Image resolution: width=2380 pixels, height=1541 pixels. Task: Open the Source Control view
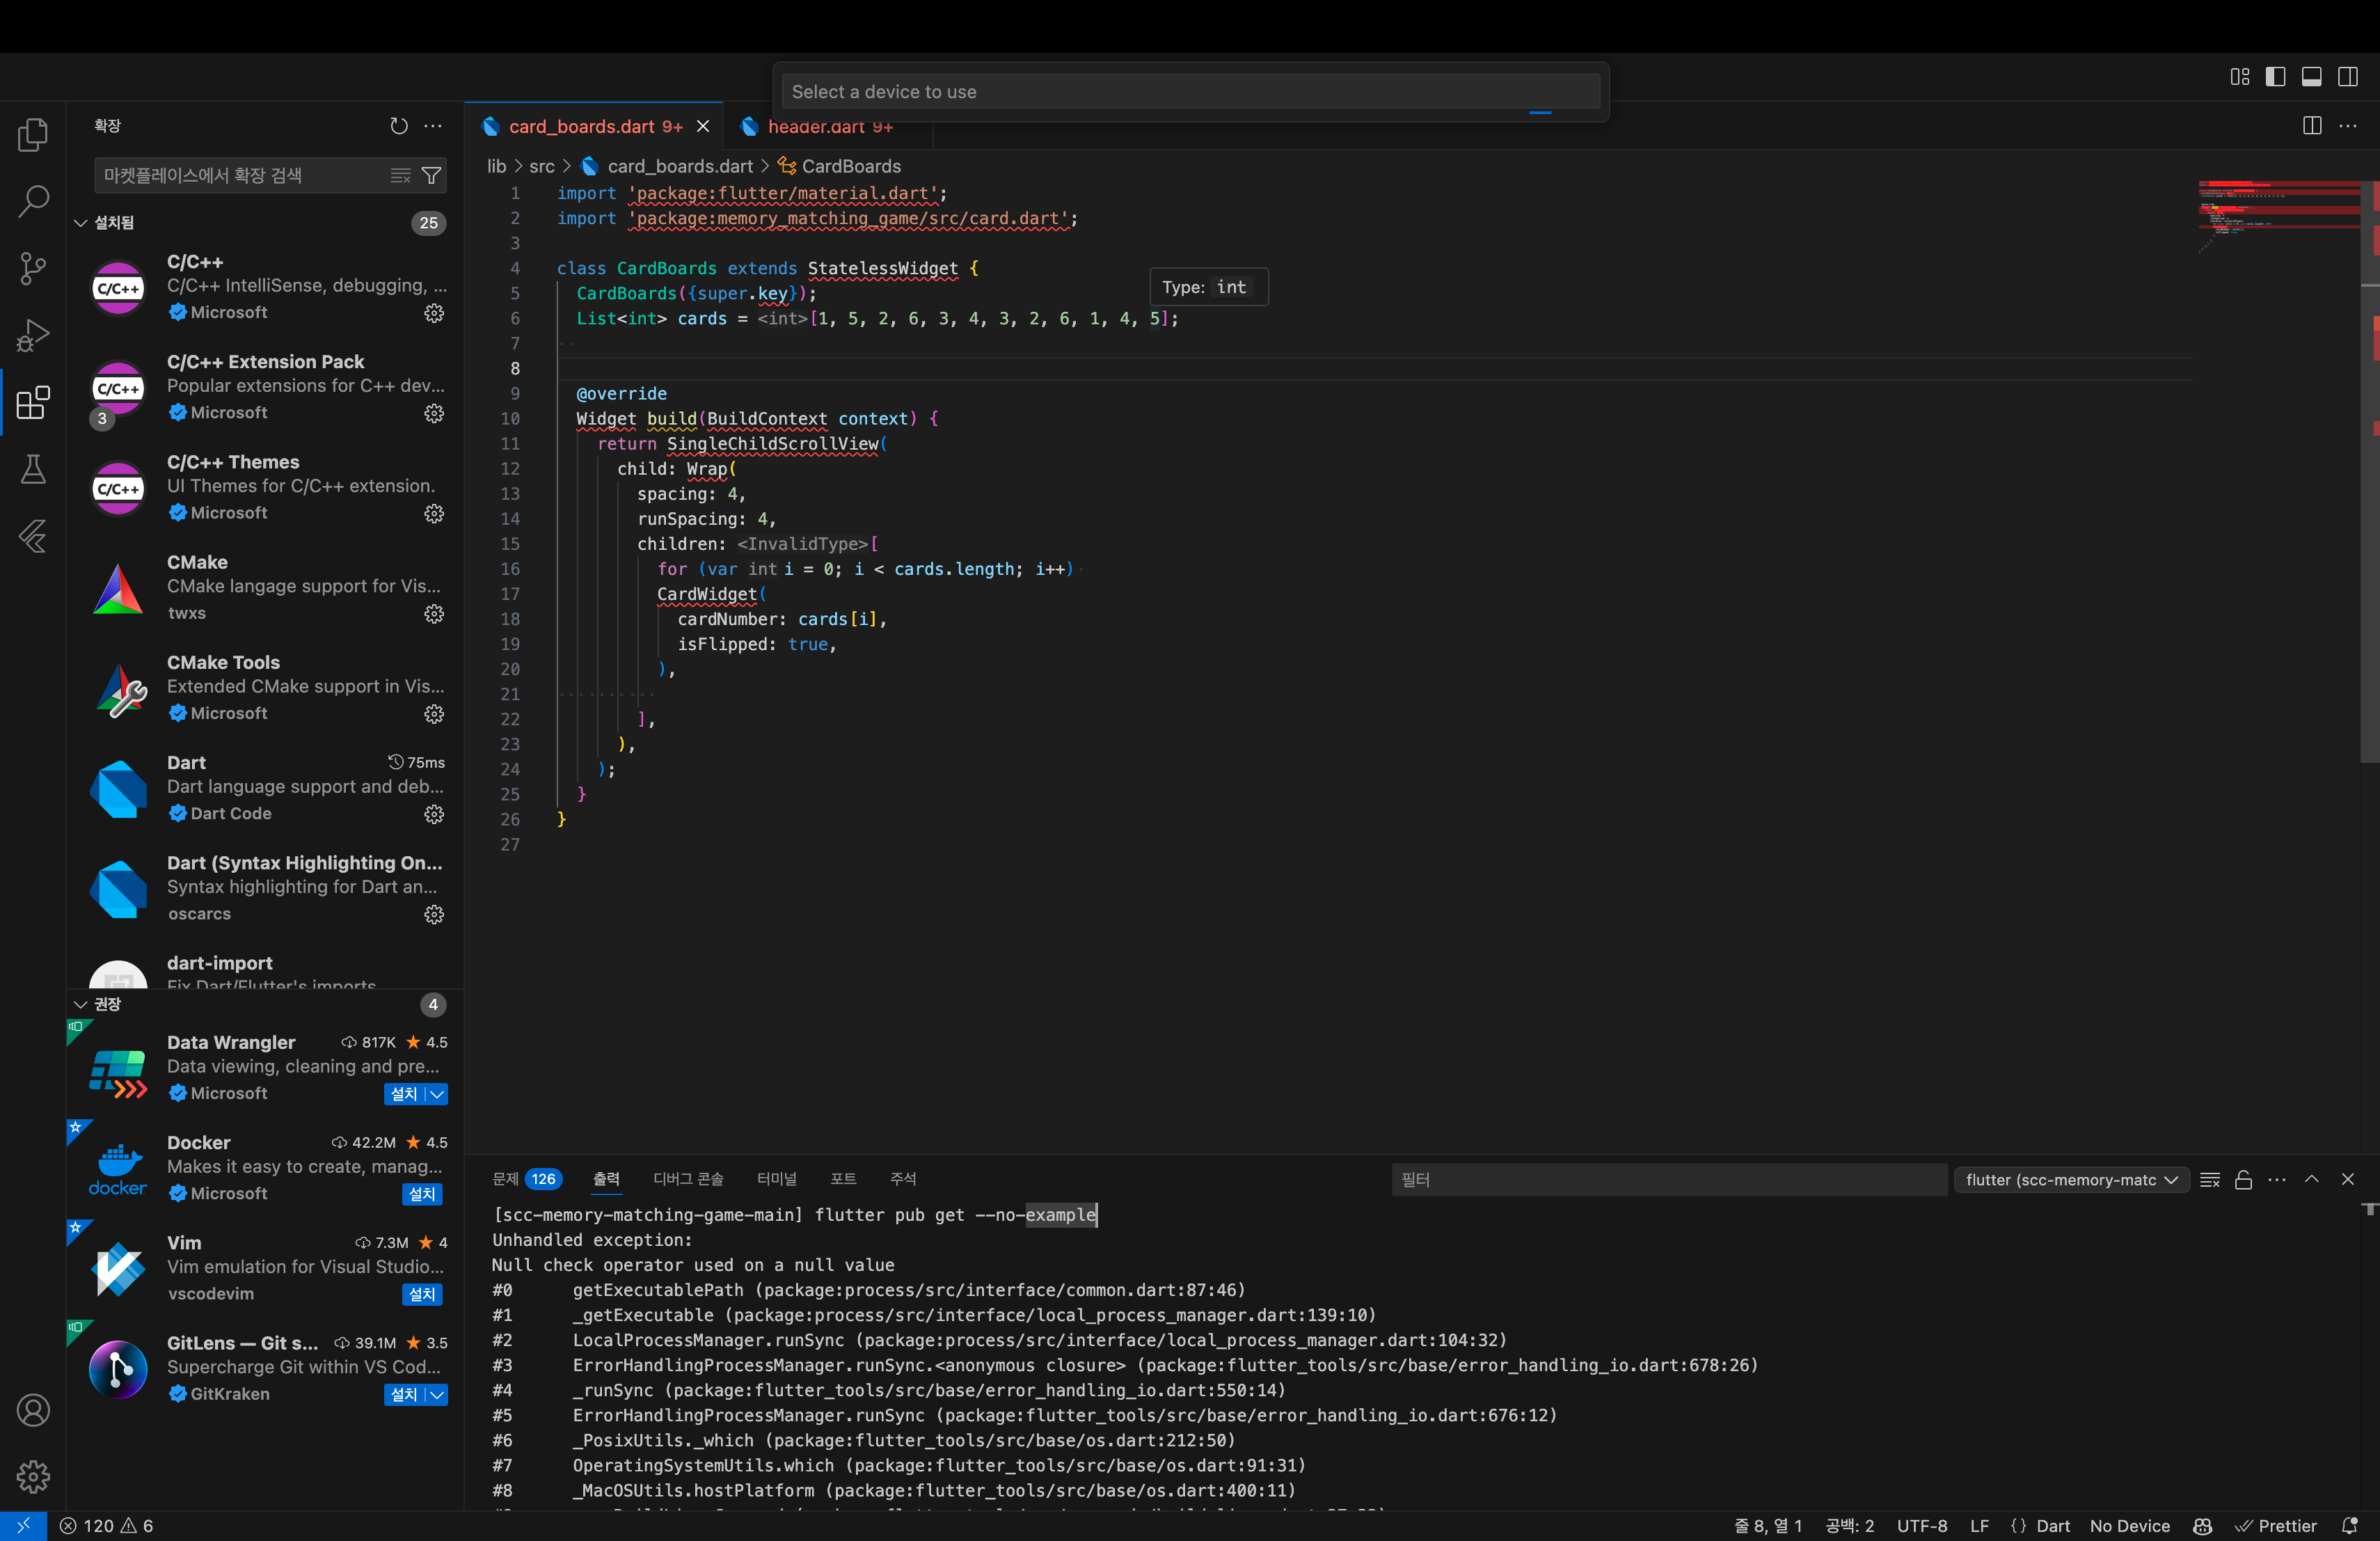[x=33, y=268]
